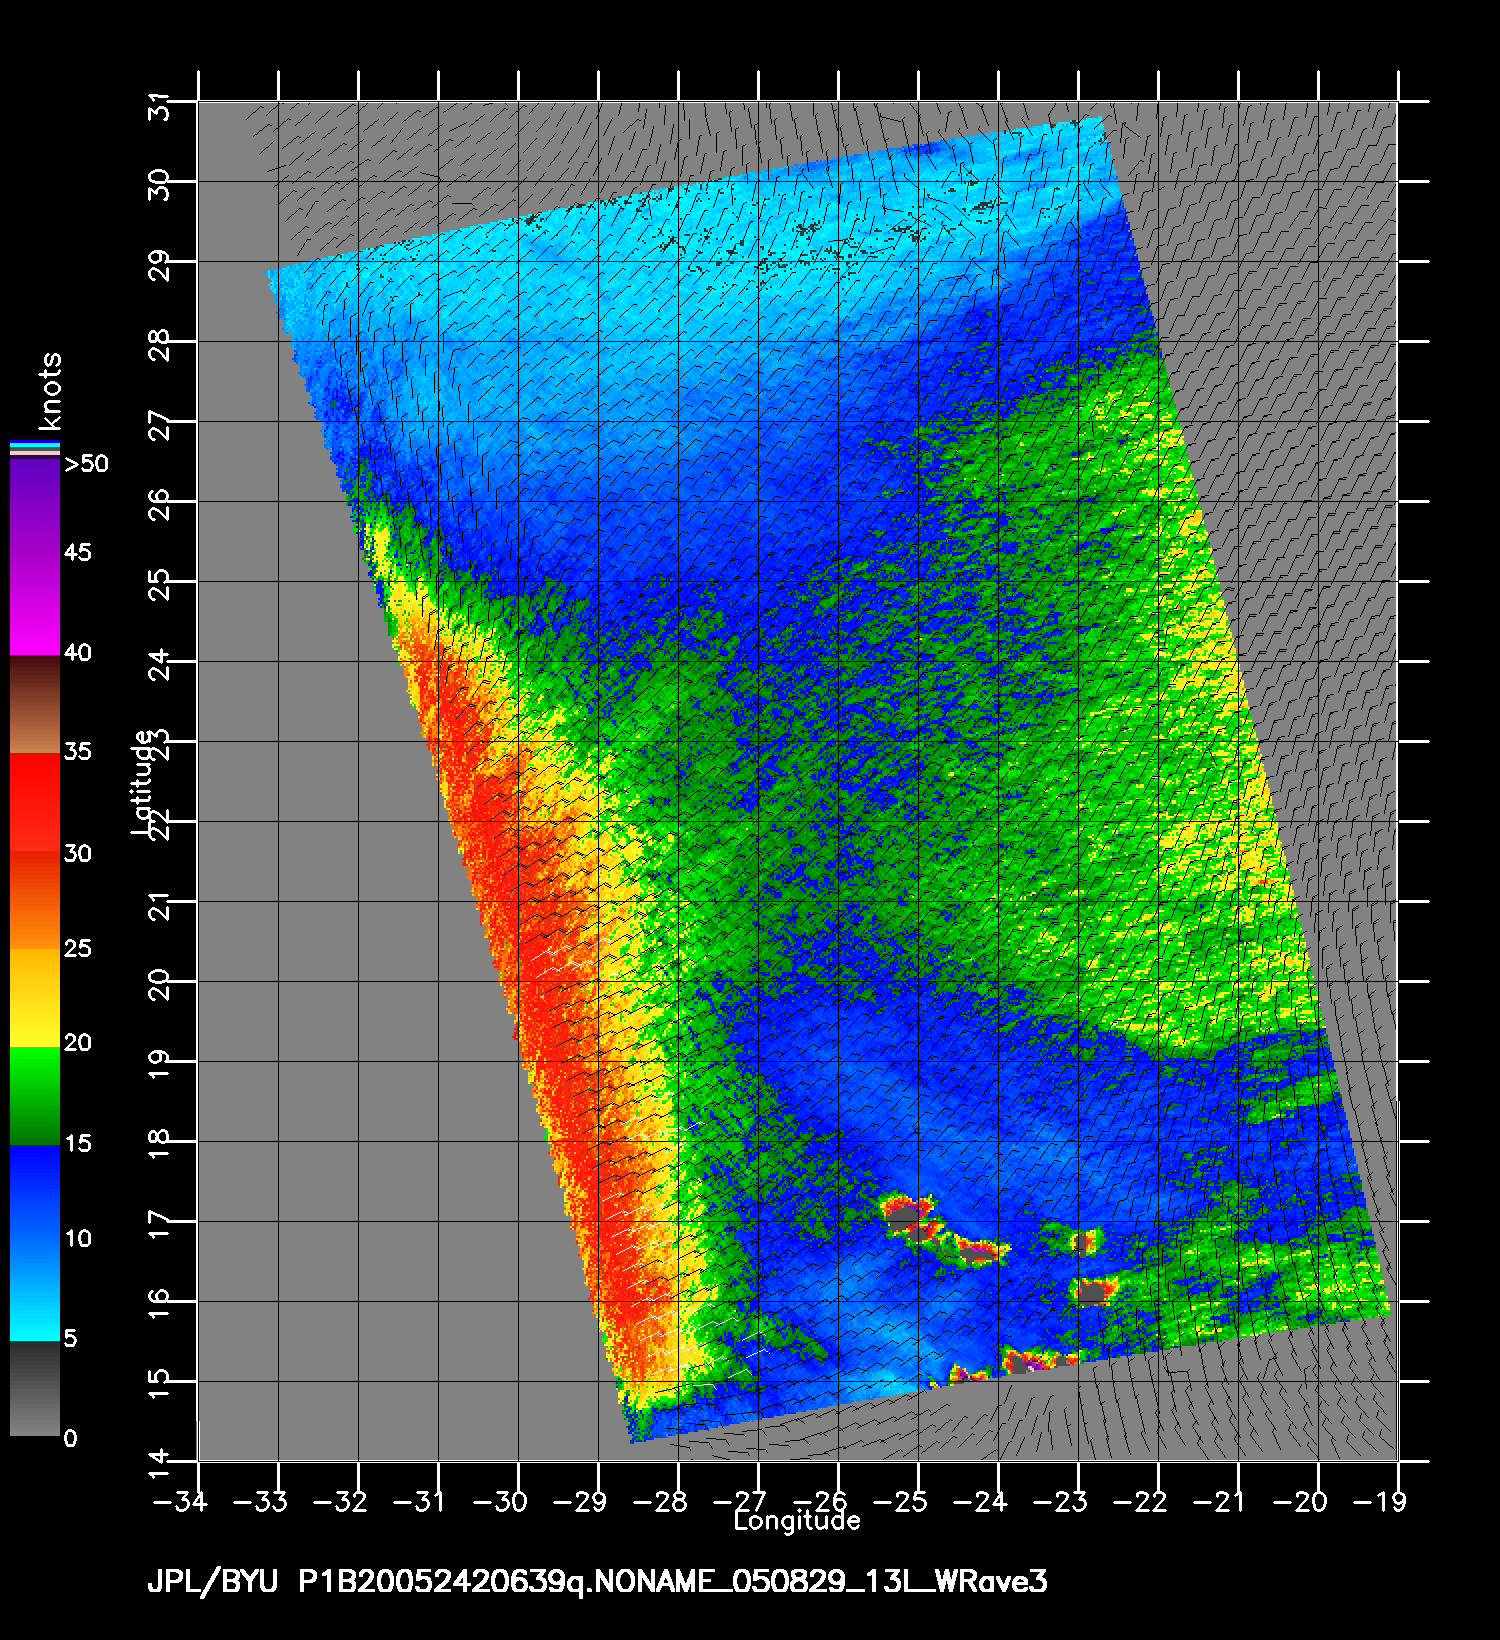The width and height of the screenshot is (1500, 1640).
Task: Select the cyan 5–10 knots color band
Action: [35, 1291]
